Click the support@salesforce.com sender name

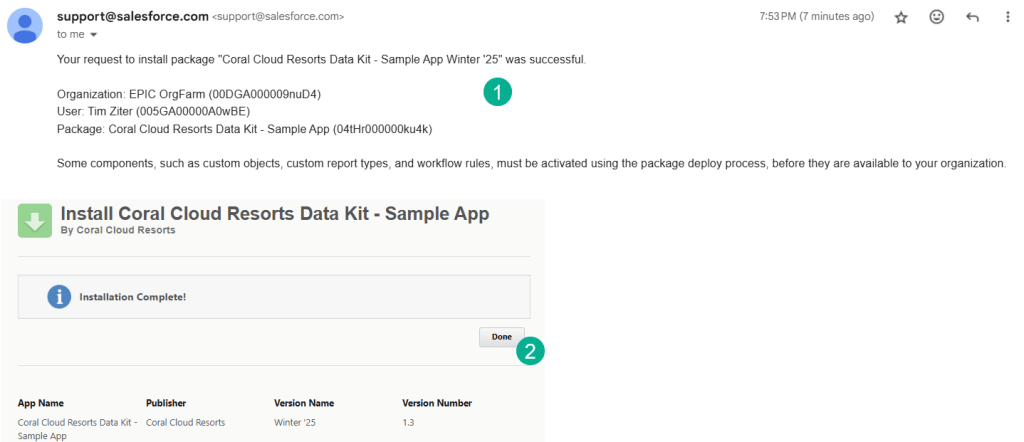[x=132, y=17]
